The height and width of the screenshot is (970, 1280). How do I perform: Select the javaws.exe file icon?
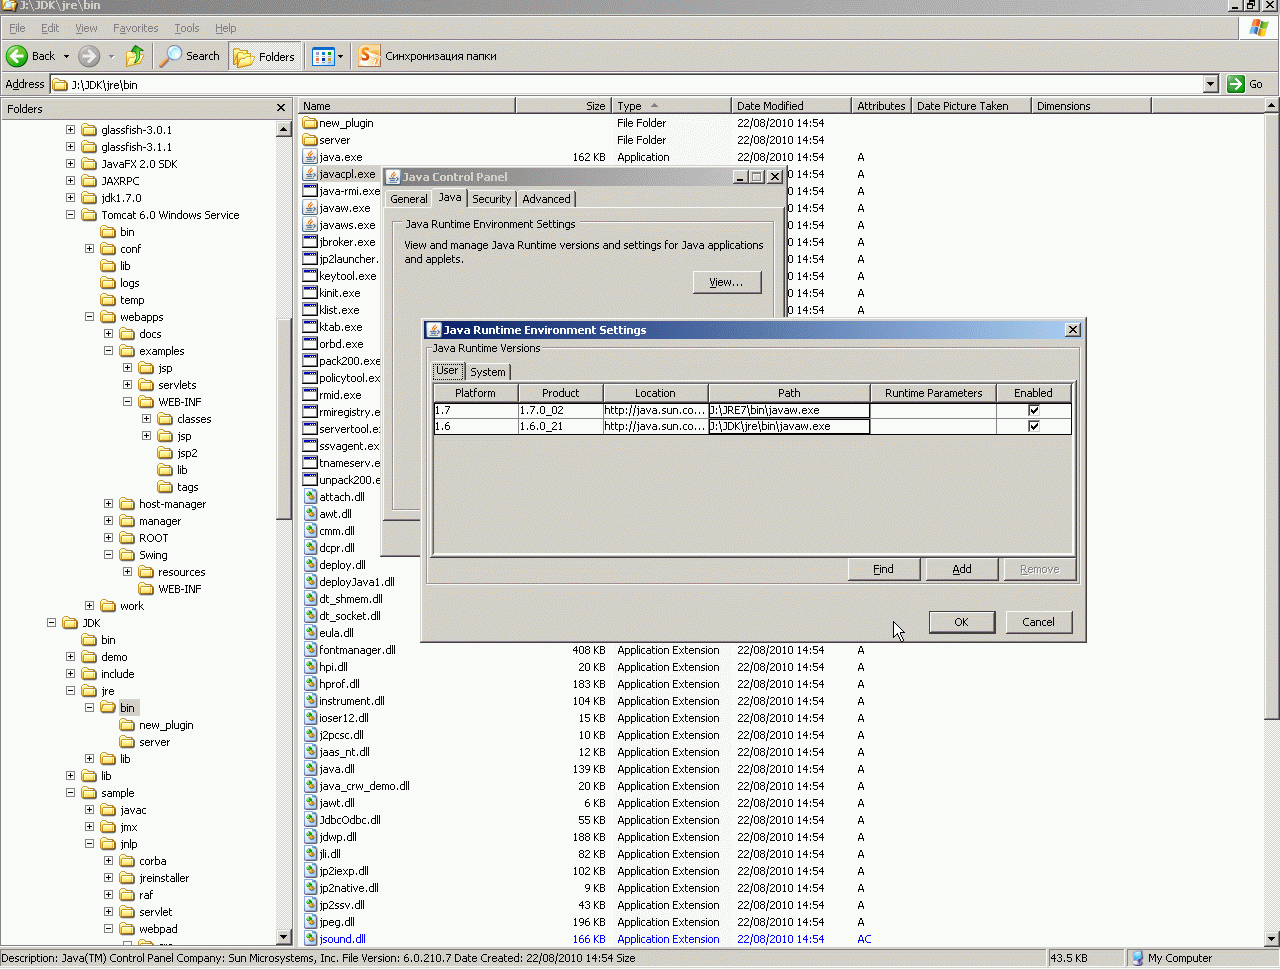click(310, 225)
